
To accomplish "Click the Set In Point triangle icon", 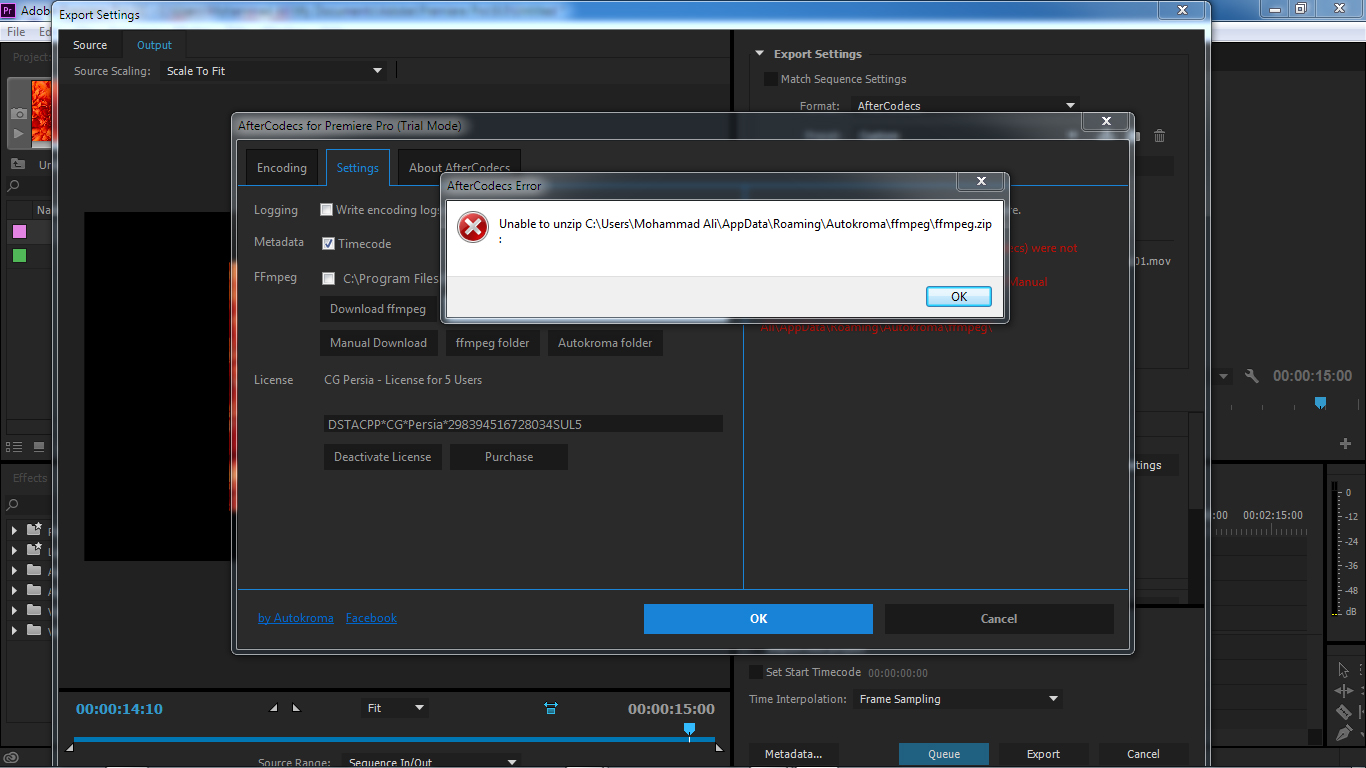I will pyautogui.click(x=275, y=708).
